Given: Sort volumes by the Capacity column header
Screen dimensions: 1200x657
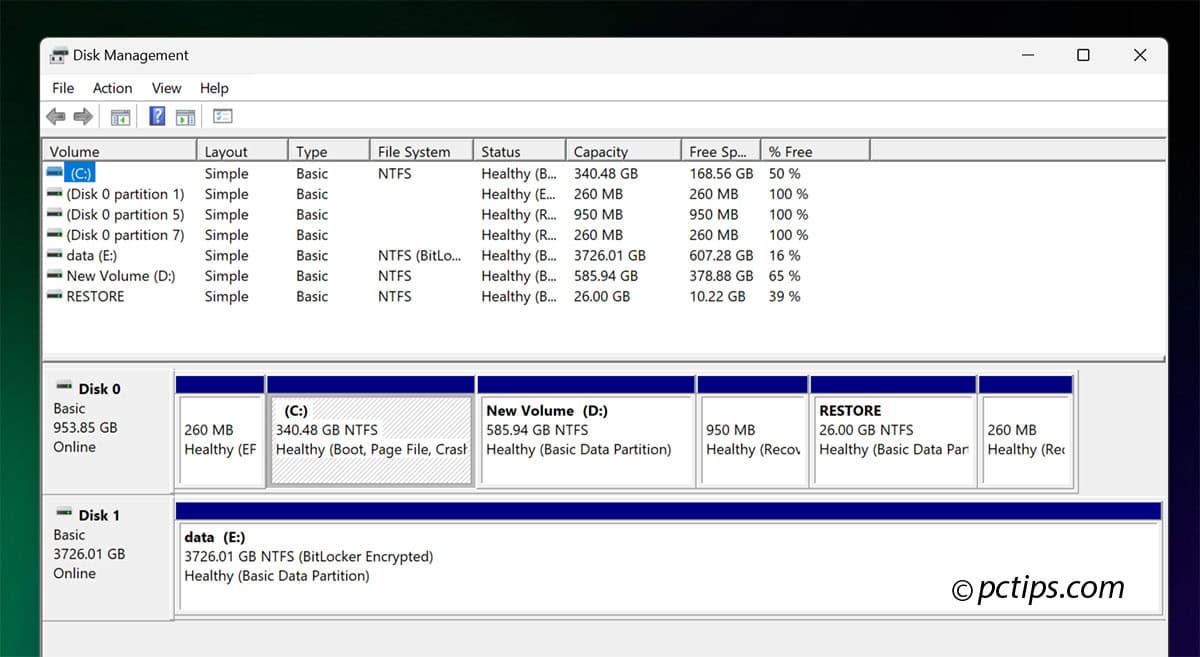Looking at the screenshot, I should tap(600, 151).
